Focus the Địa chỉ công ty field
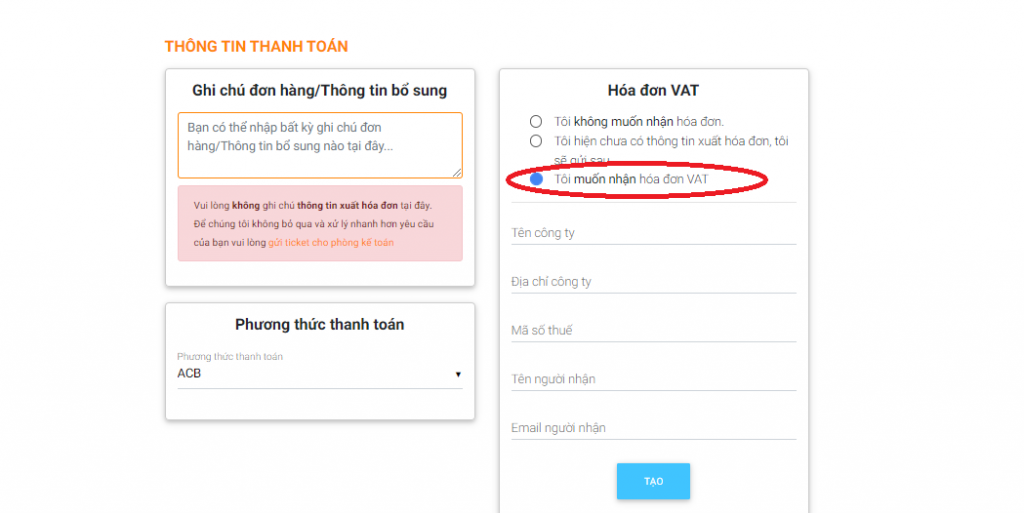 tap(653, 282)
